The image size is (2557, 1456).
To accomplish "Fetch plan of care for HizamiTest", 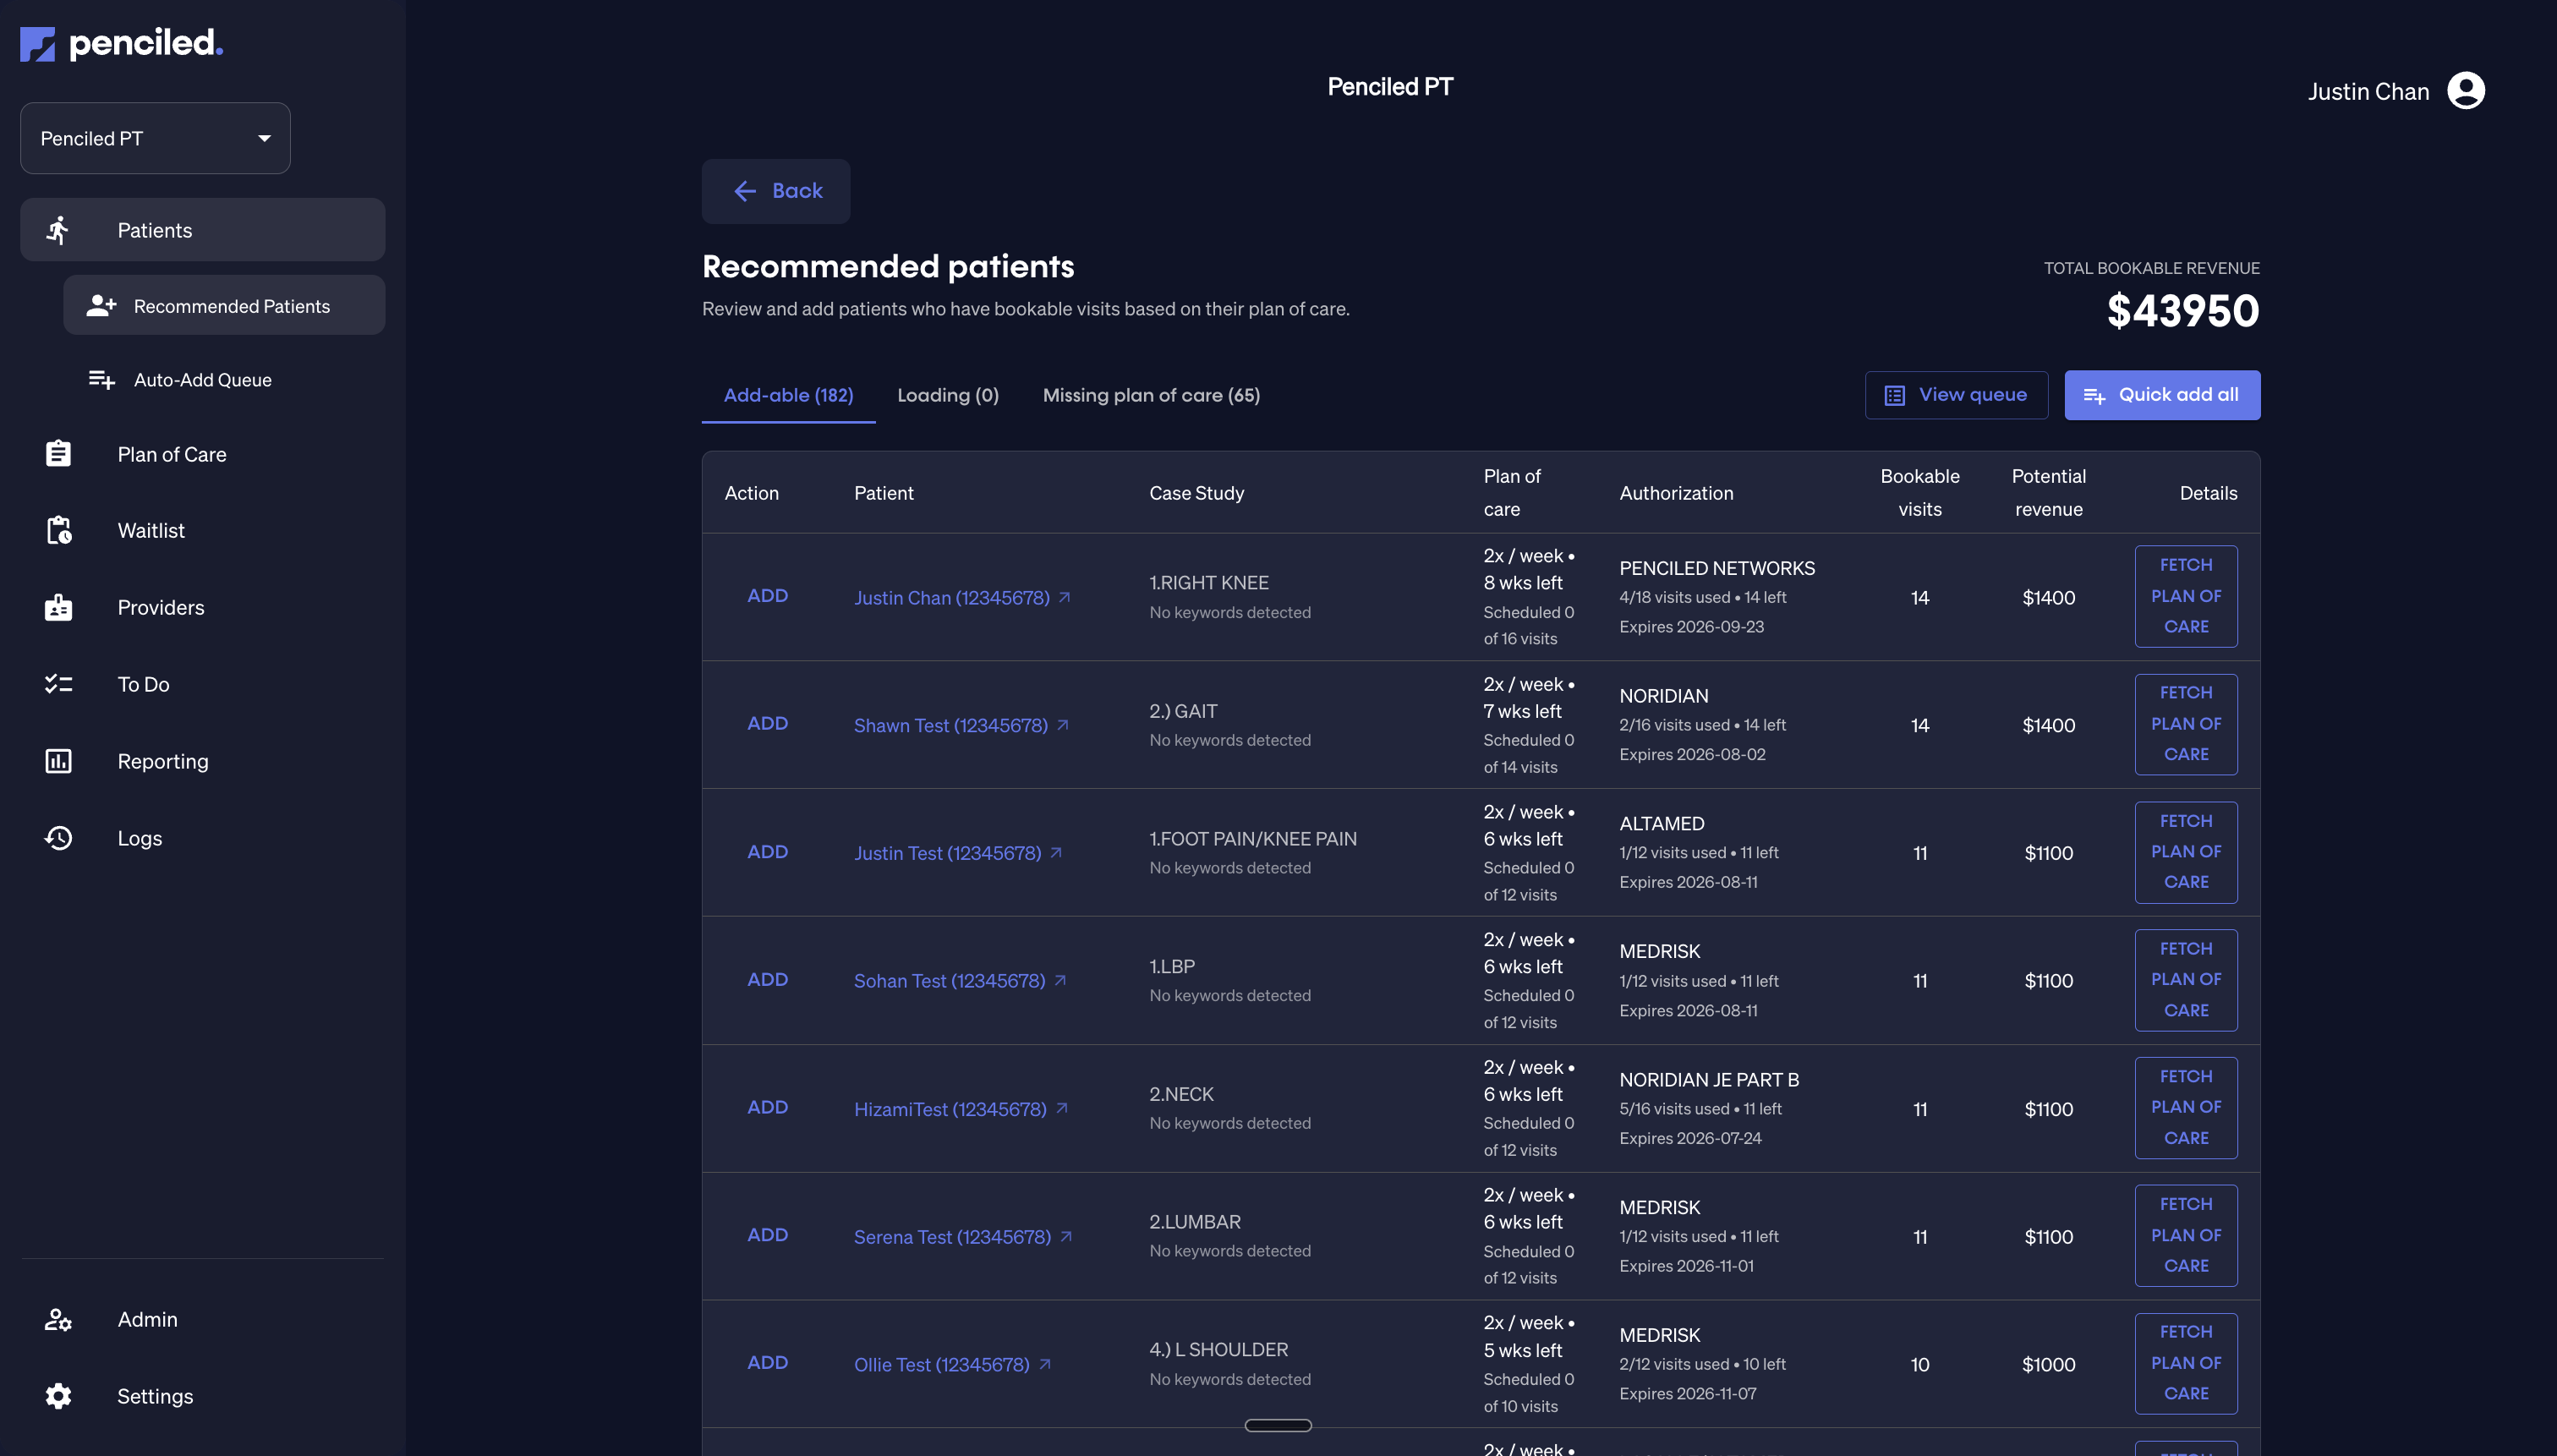I will (2186, 1108).
